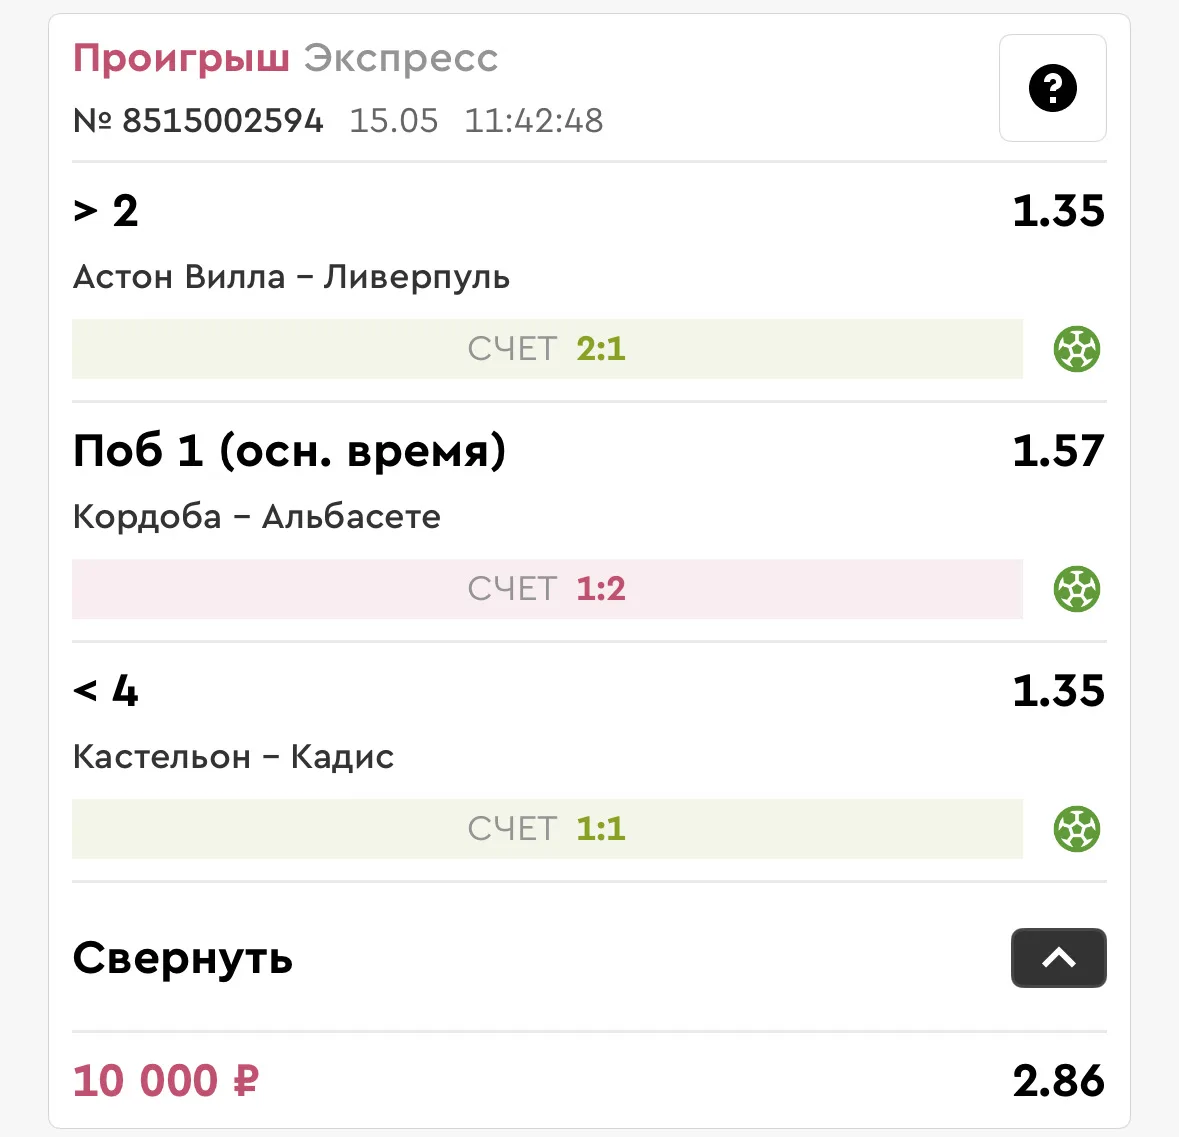This screenshot has height=1137, width=1179.
Task: Open the Кордоба – Альбасете match
Action: tap(256, 517)
